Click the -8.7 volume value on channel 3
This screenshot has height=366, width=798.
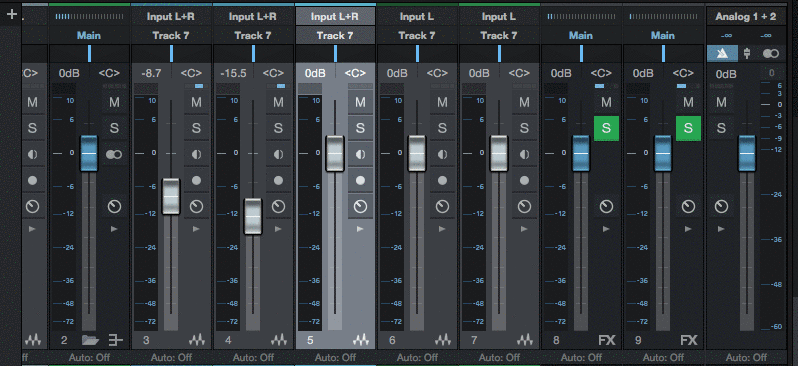[151, 73]
